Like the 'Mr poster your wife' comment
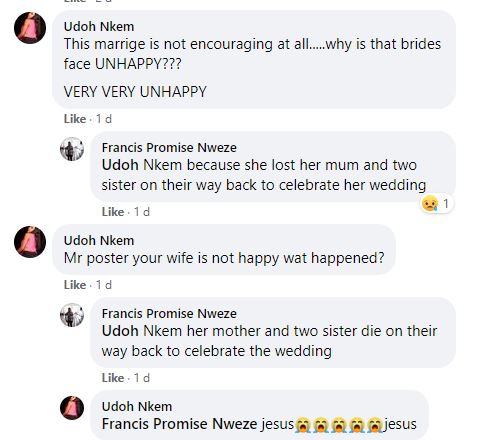 pyautogui.click(x=75, y=285)
